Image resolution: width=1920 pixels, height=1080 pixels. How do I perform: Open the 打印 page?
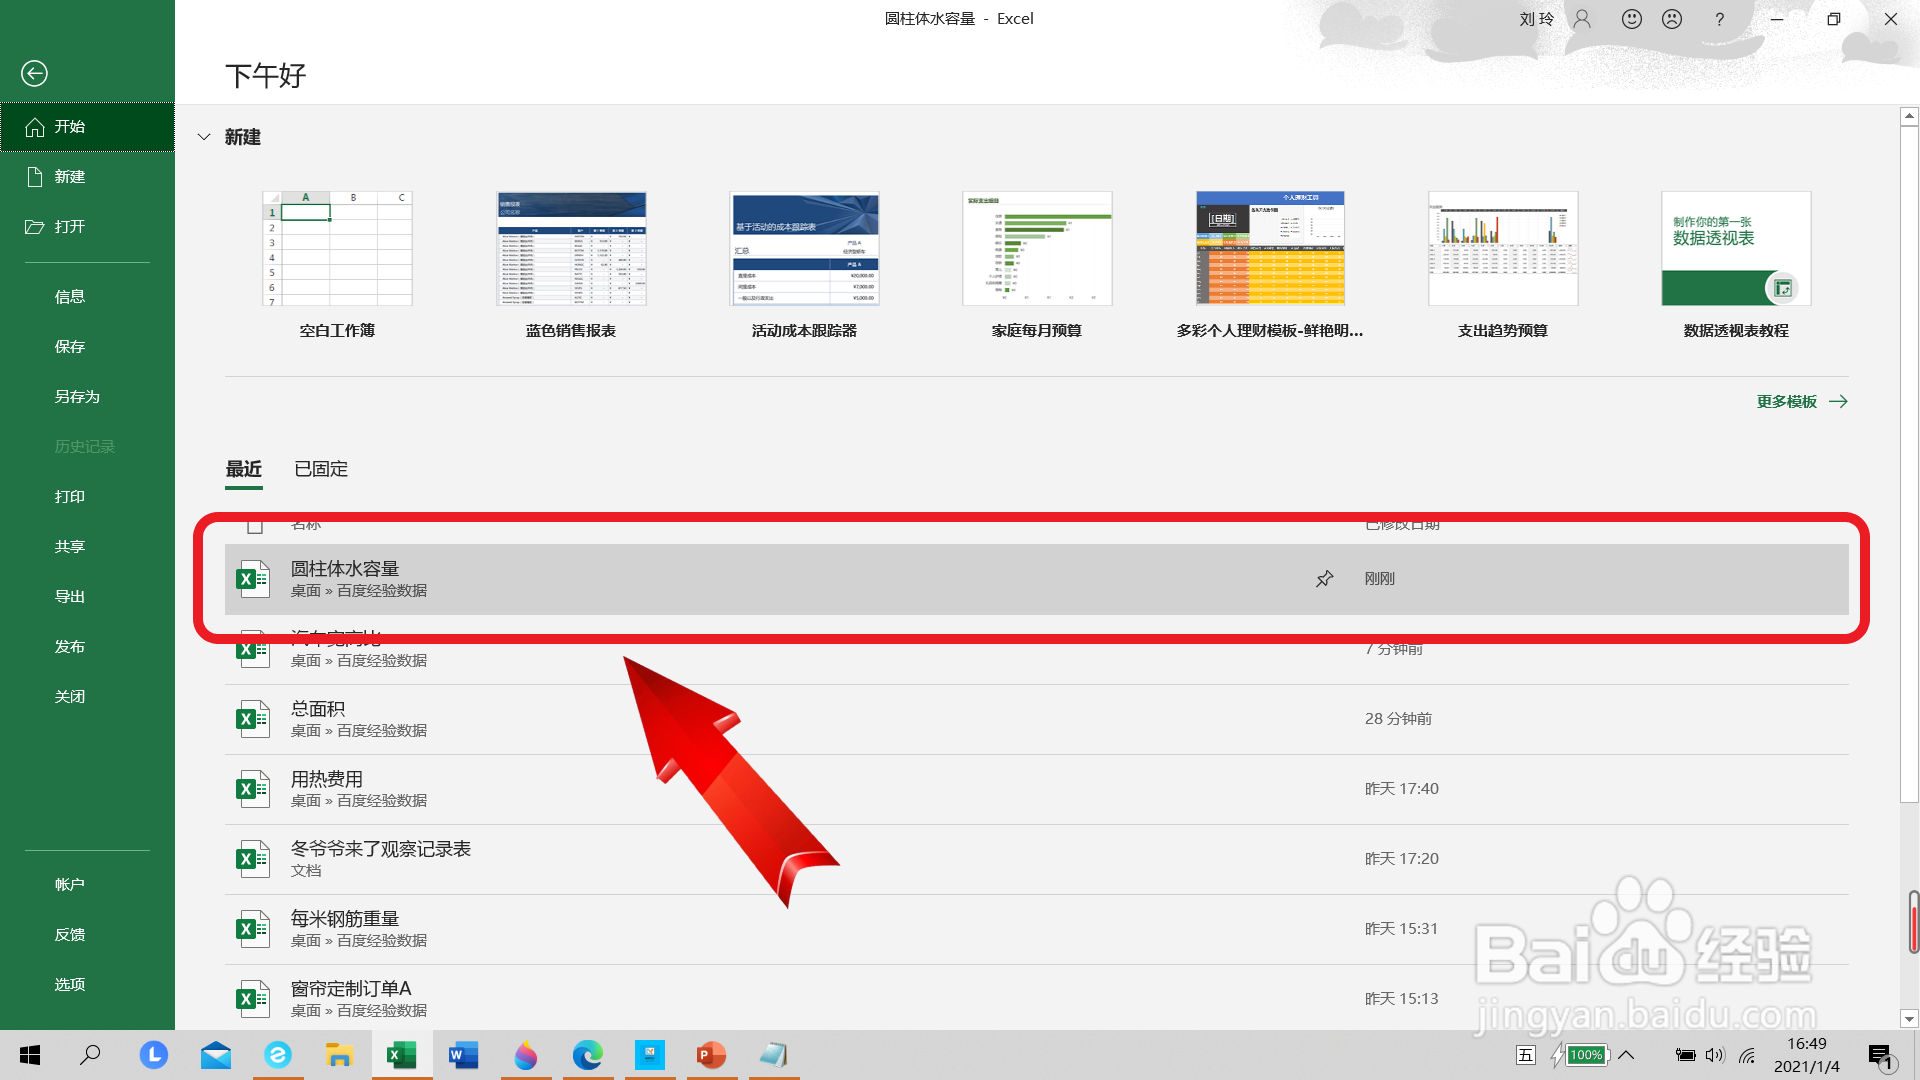point(87,497)
